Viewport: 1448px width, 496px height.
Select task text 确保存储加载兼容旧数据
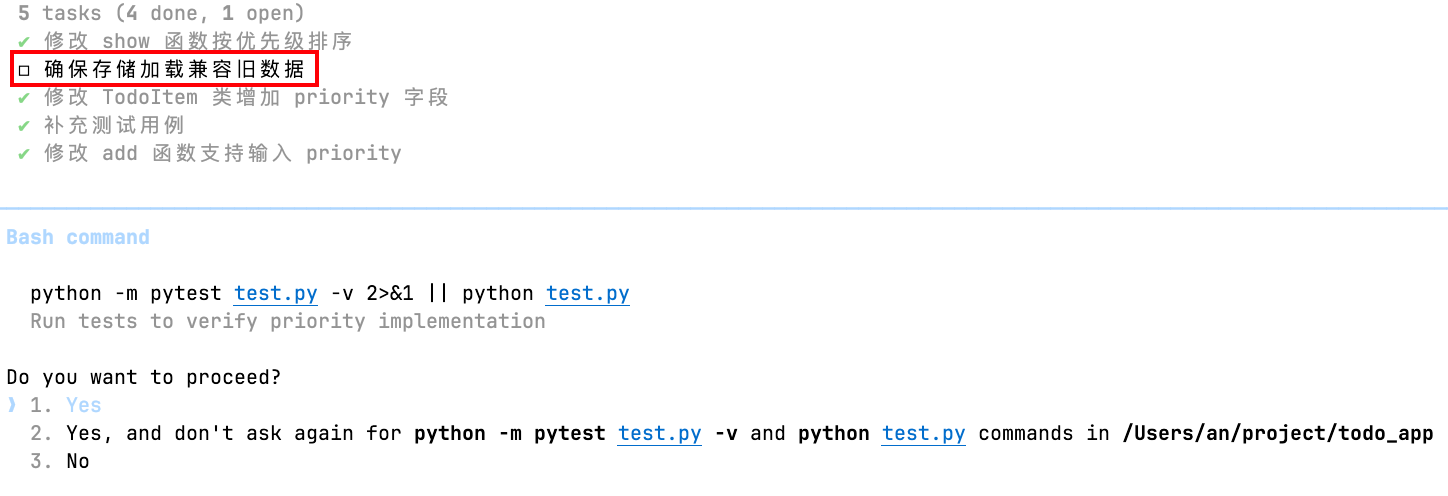174,70
